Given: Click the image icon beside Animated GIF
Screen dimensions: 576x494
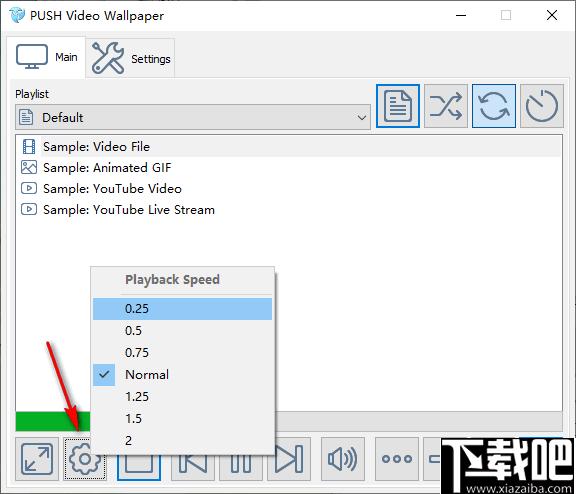Looking at the screenshot, I should tap(29, 167).
